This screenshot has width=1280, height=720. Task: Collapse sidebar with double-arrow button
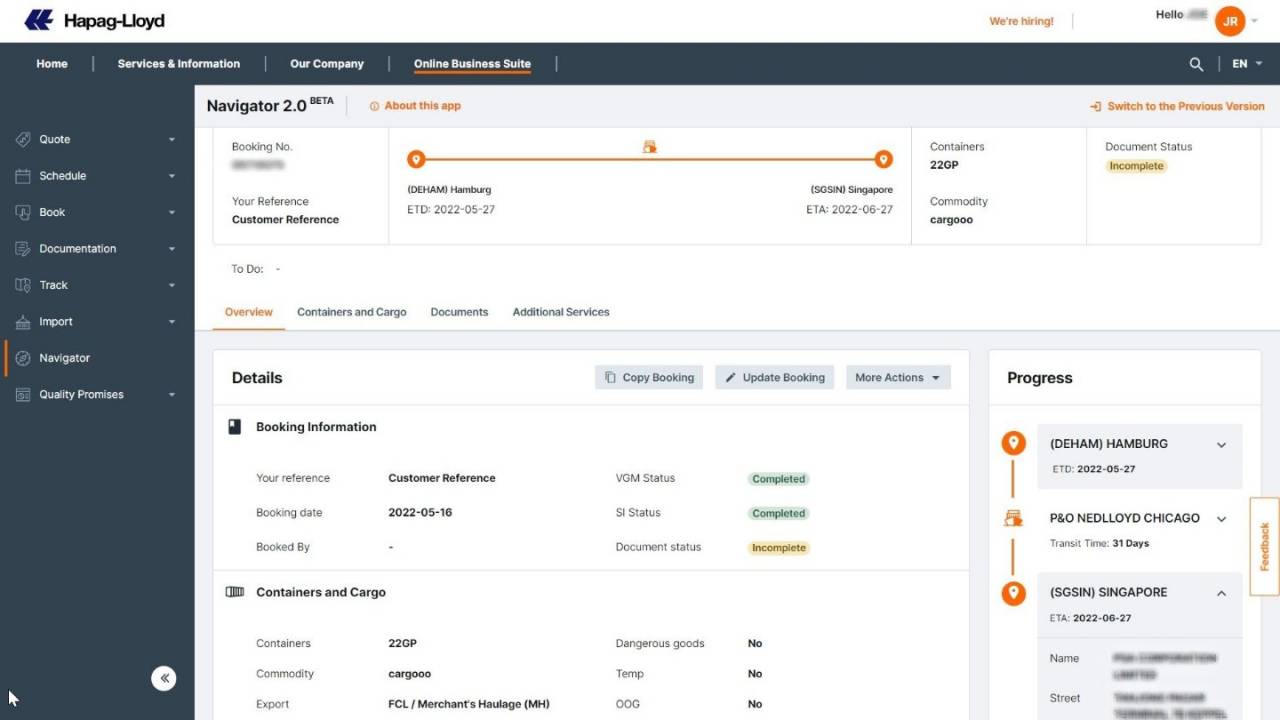pyautogui.click(x=164, y=678)
